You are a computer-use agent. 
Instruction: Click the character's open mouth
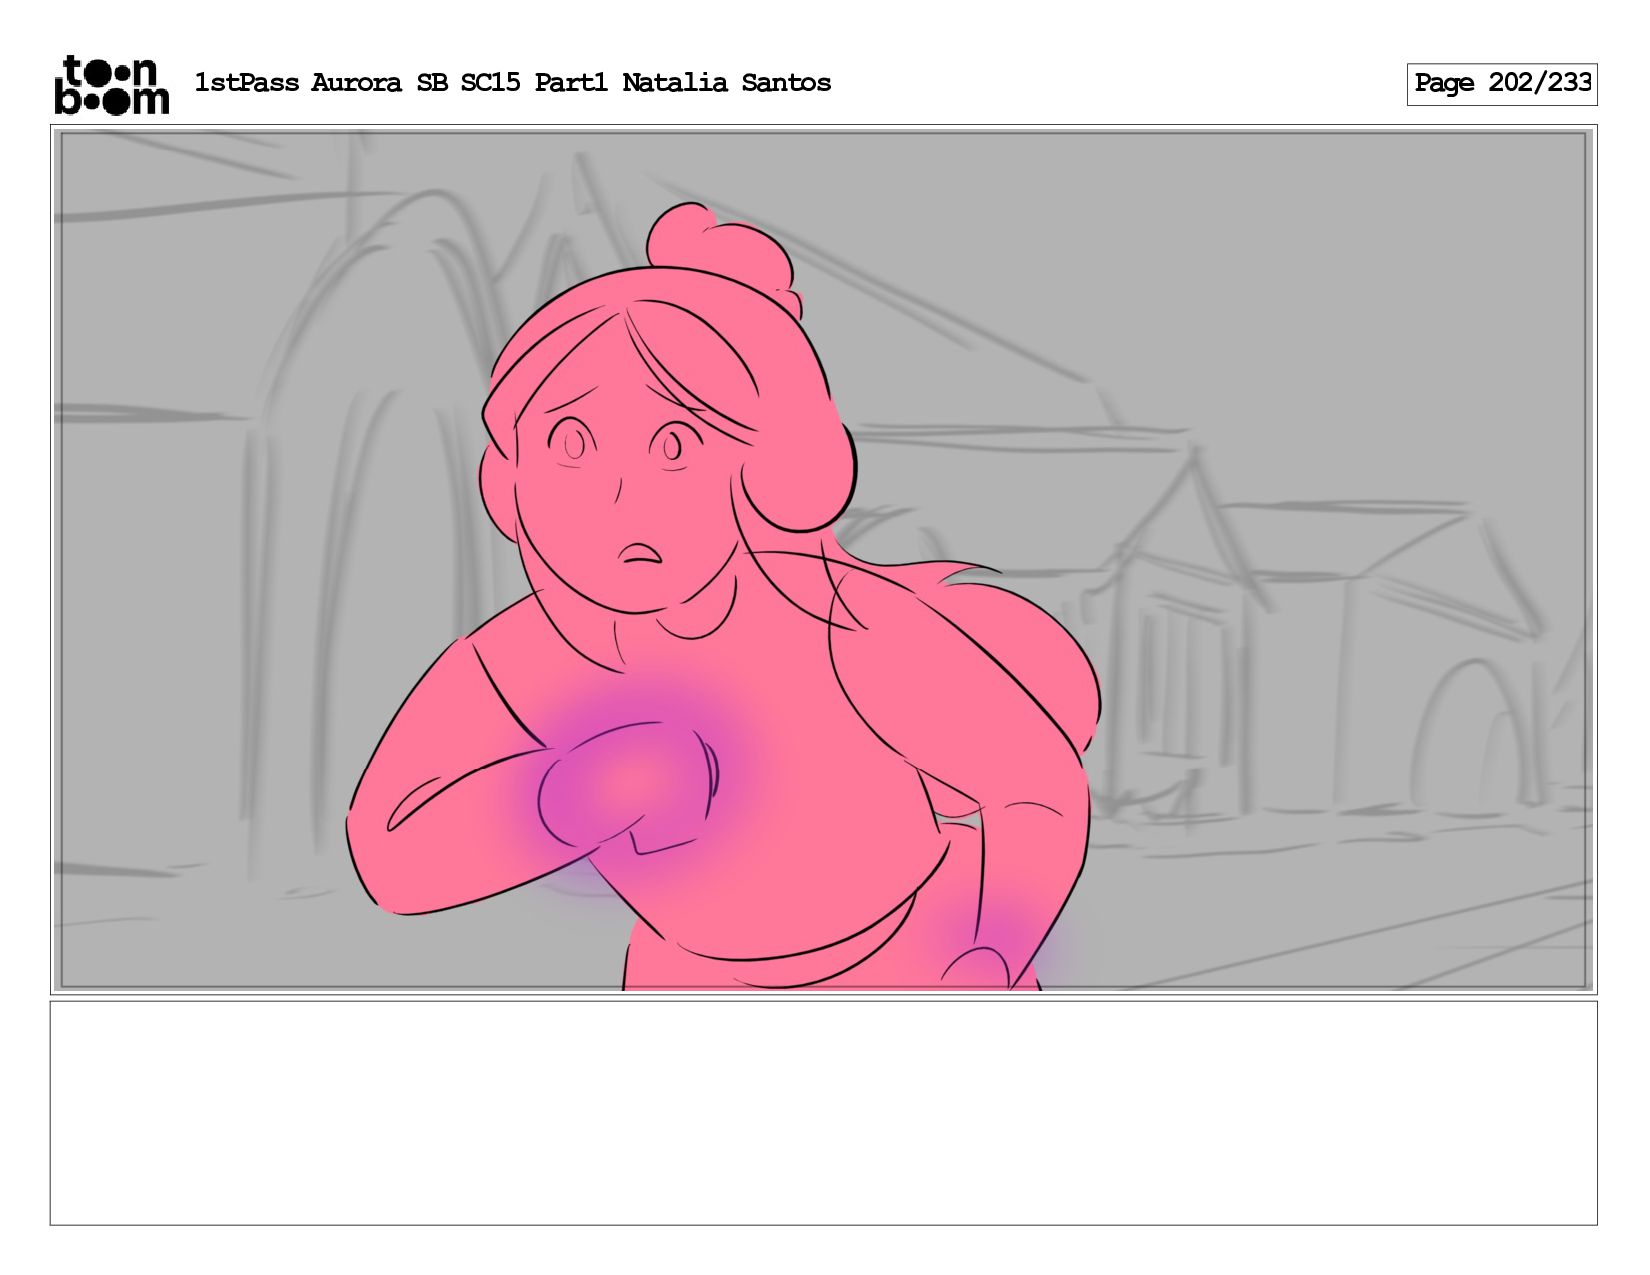(639, 553)
